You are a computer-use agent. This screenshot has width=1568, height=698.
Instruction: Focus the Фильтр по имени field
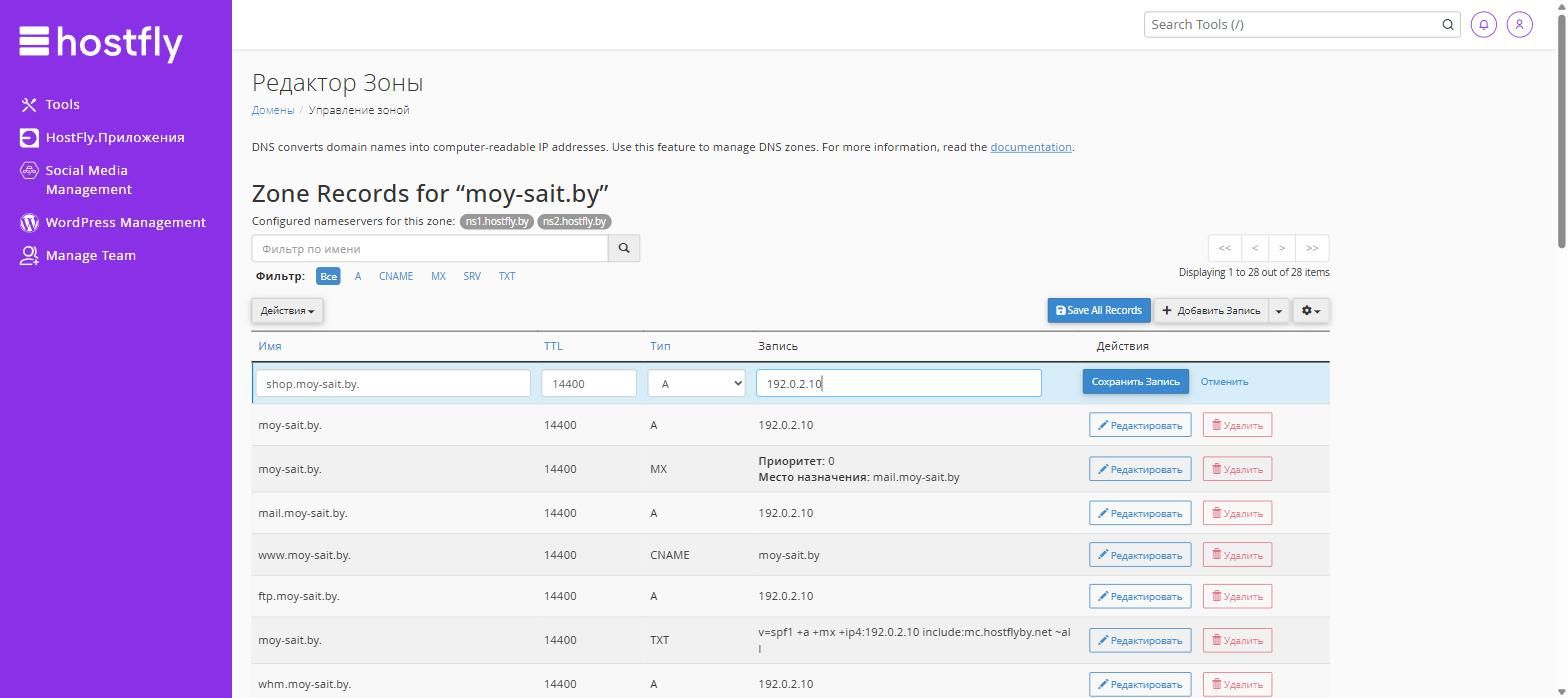point(430,248)
